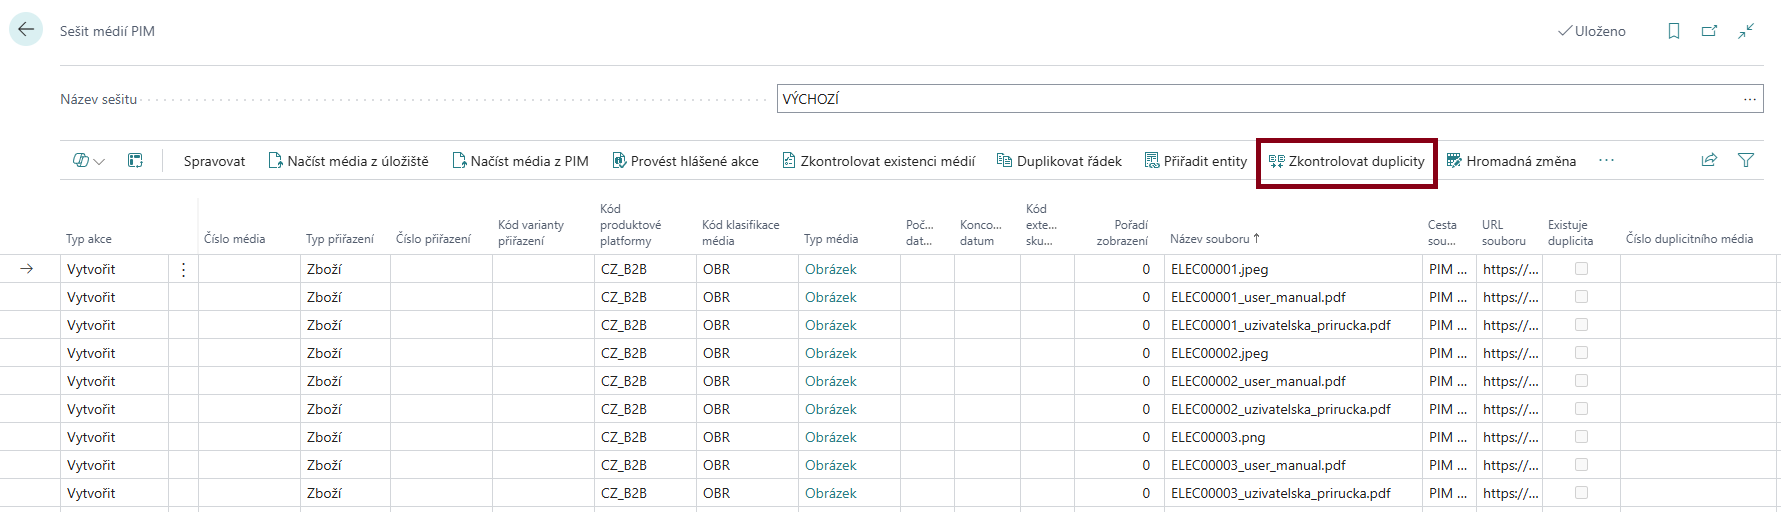Open the share icon in toolbar
1781x512 pixels.
[1709, 160]
